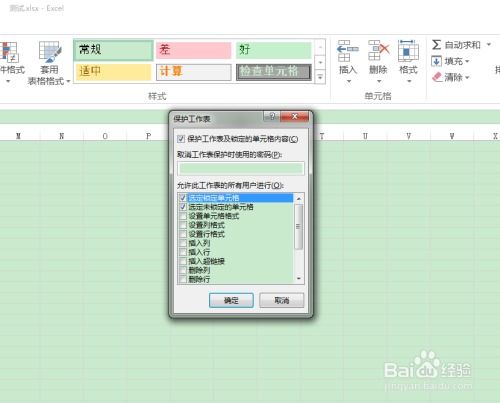Click permissions list scroll up arrow
Image resolution: width=500 pixels, height=403 pixels.
pyautogui.click(x=299, y=199)
